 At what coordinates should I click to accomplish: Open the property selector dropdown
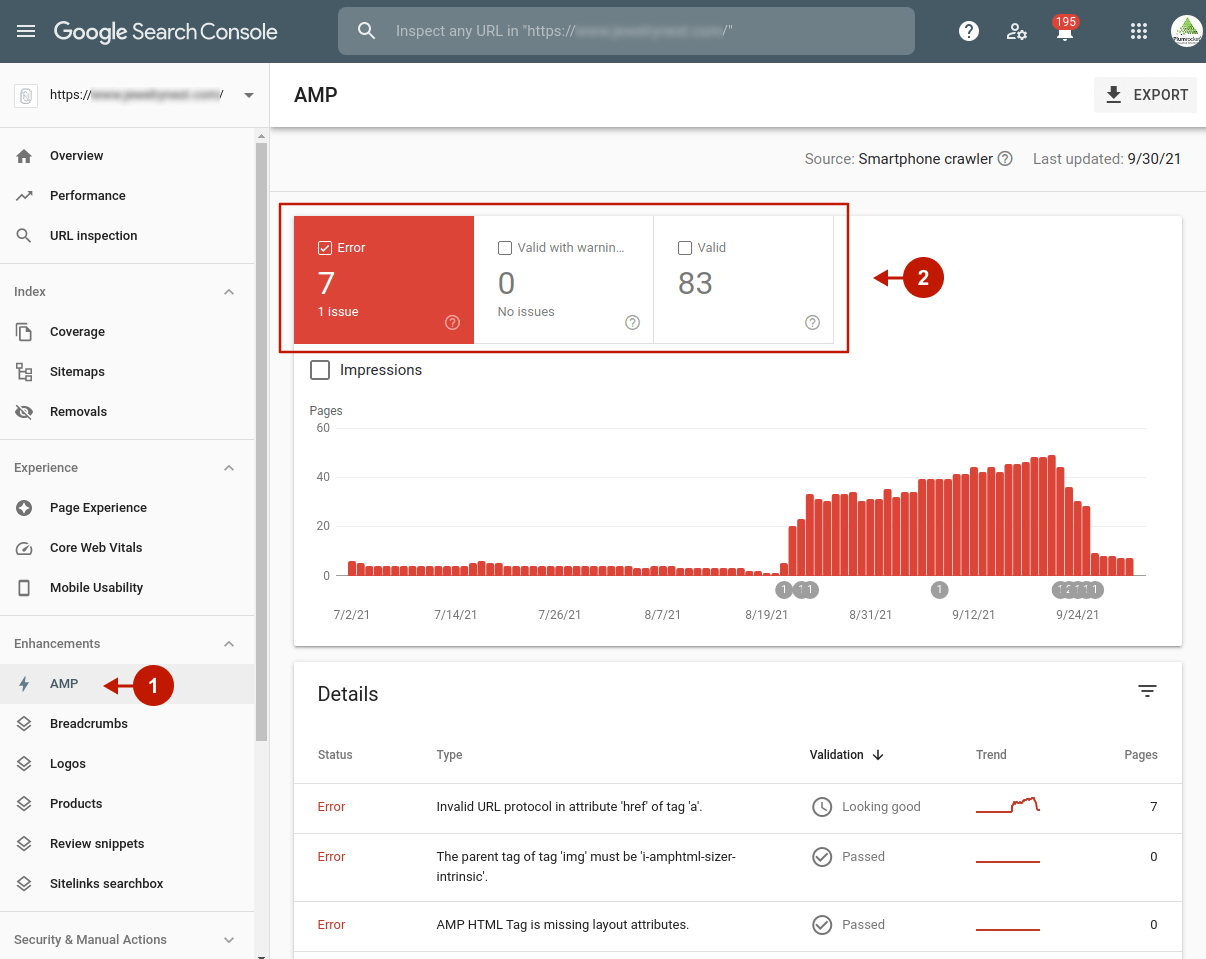click(x=248, y=96)
